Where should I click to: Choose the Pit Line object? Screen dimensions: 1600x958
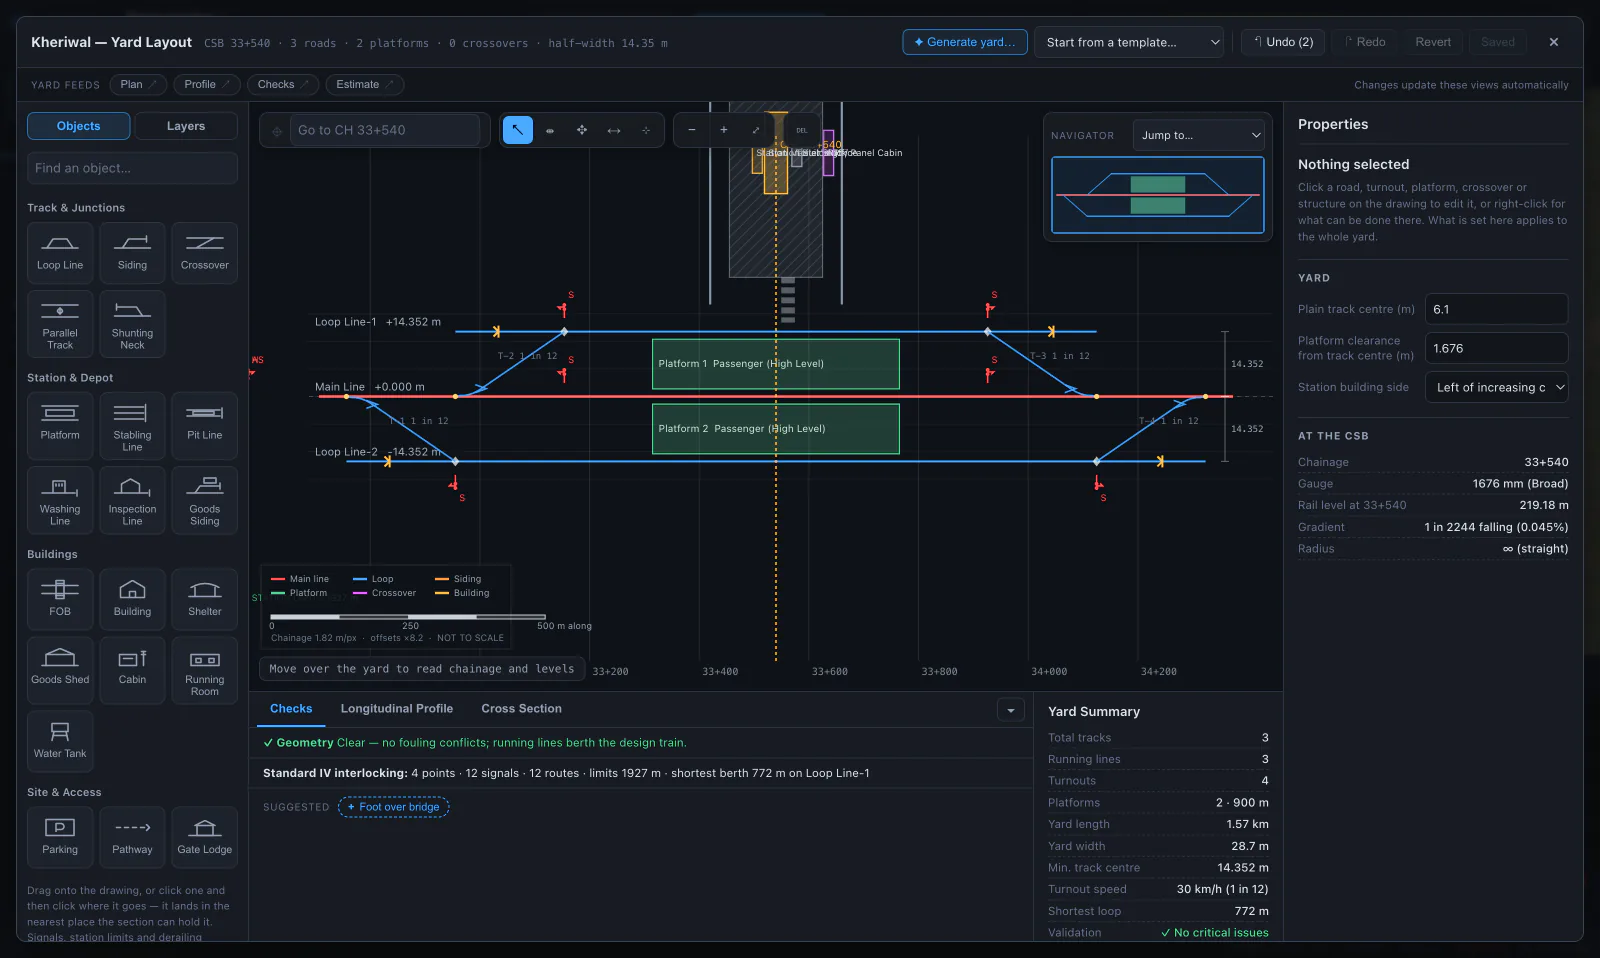pyautogui.click(x=204, y=425)
